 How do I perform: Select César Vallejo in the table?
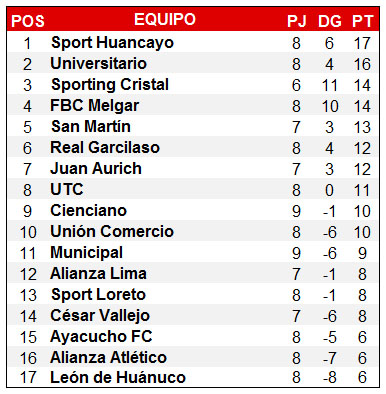pos(100,316)
